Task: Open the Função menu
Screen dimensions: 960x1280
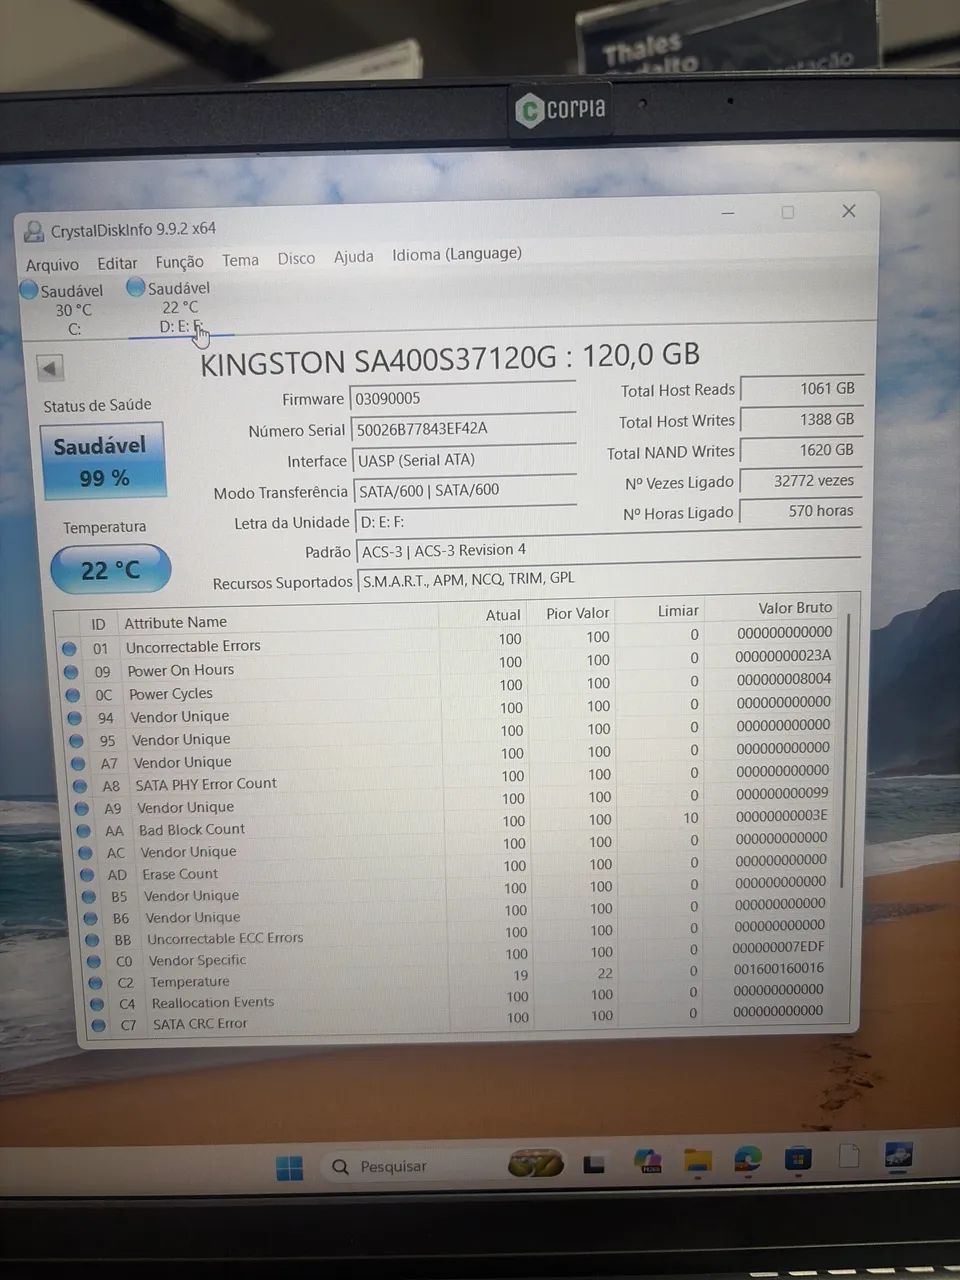Action: point(179,261)
